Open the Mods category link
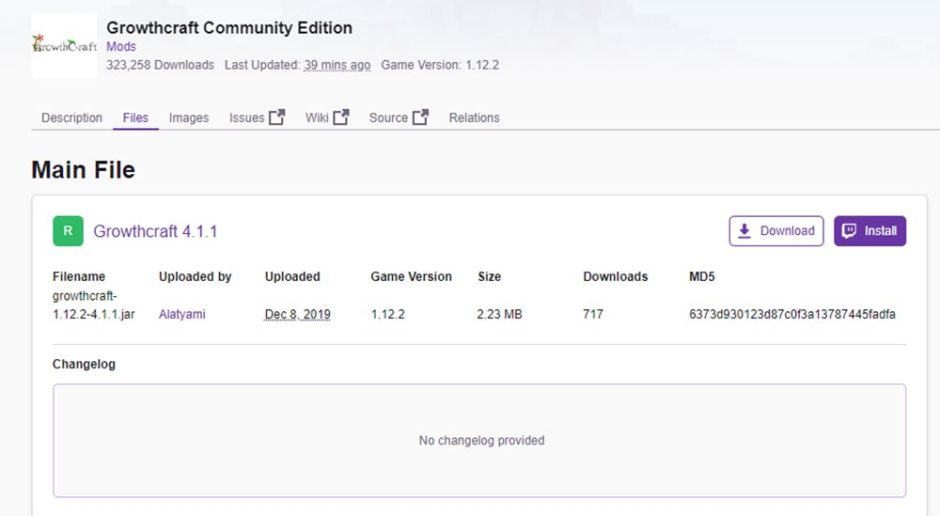This screenshot has height=516, width=940. 121,47
